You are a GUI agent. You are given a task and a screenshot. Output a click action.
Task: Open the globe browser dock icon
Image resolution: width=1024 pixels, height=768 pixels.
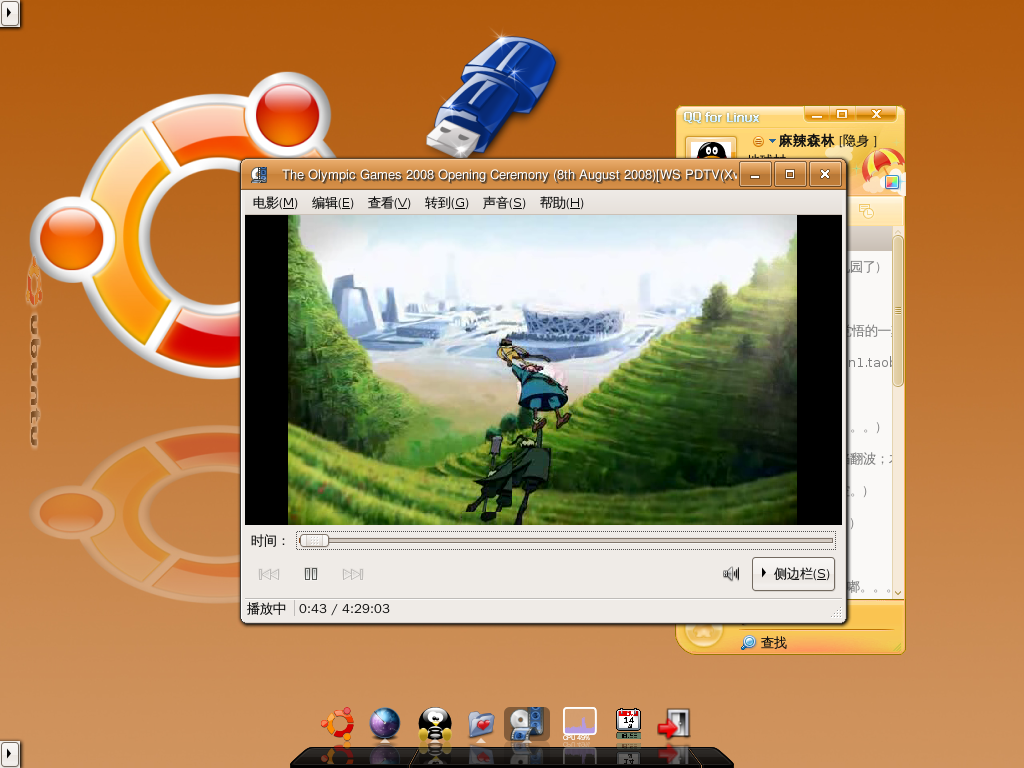(x=385, y=724)
